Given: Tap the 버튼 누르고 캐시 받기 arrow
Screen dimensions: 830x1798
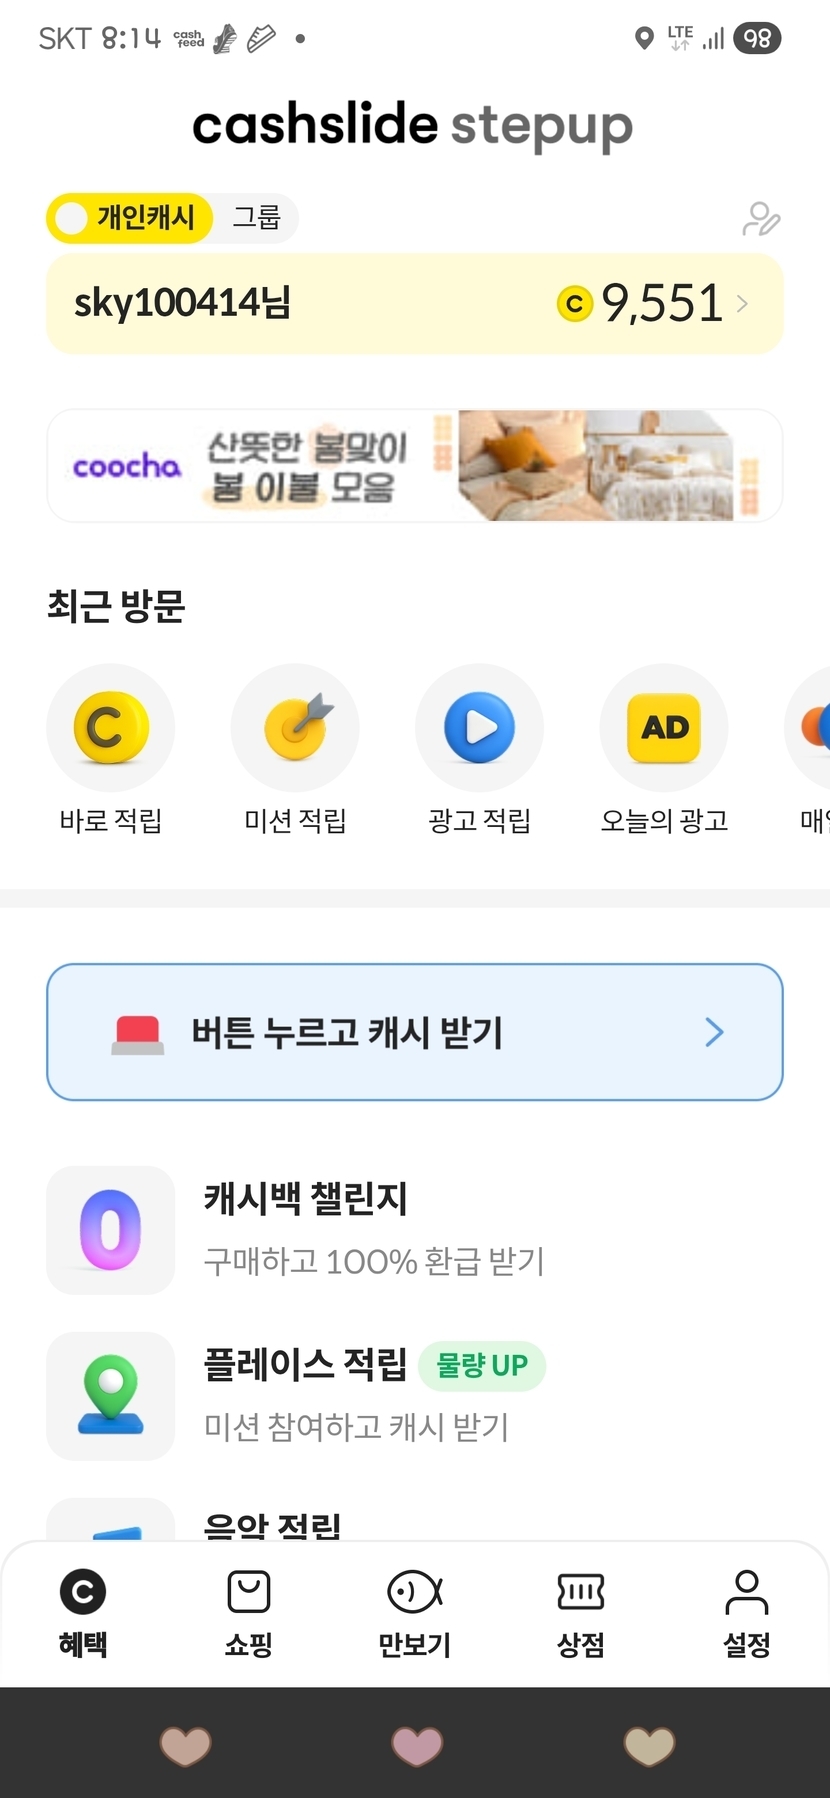Looking at the screenshot, I should click(714, 1032).
